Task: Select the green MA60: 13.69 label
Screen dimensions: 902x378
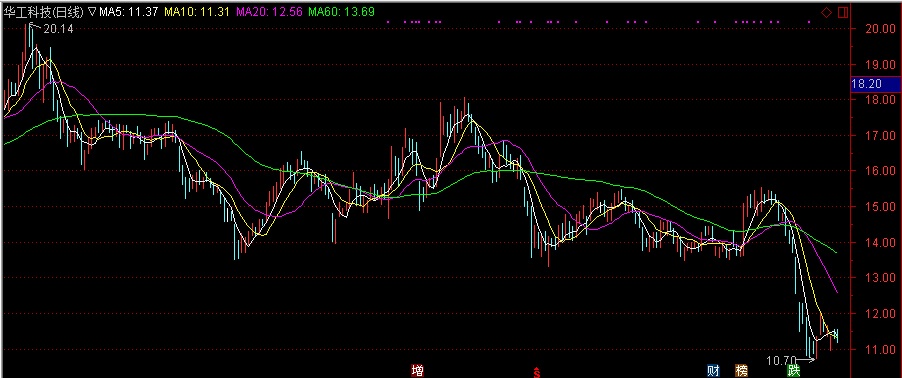Action: (342, 12)
